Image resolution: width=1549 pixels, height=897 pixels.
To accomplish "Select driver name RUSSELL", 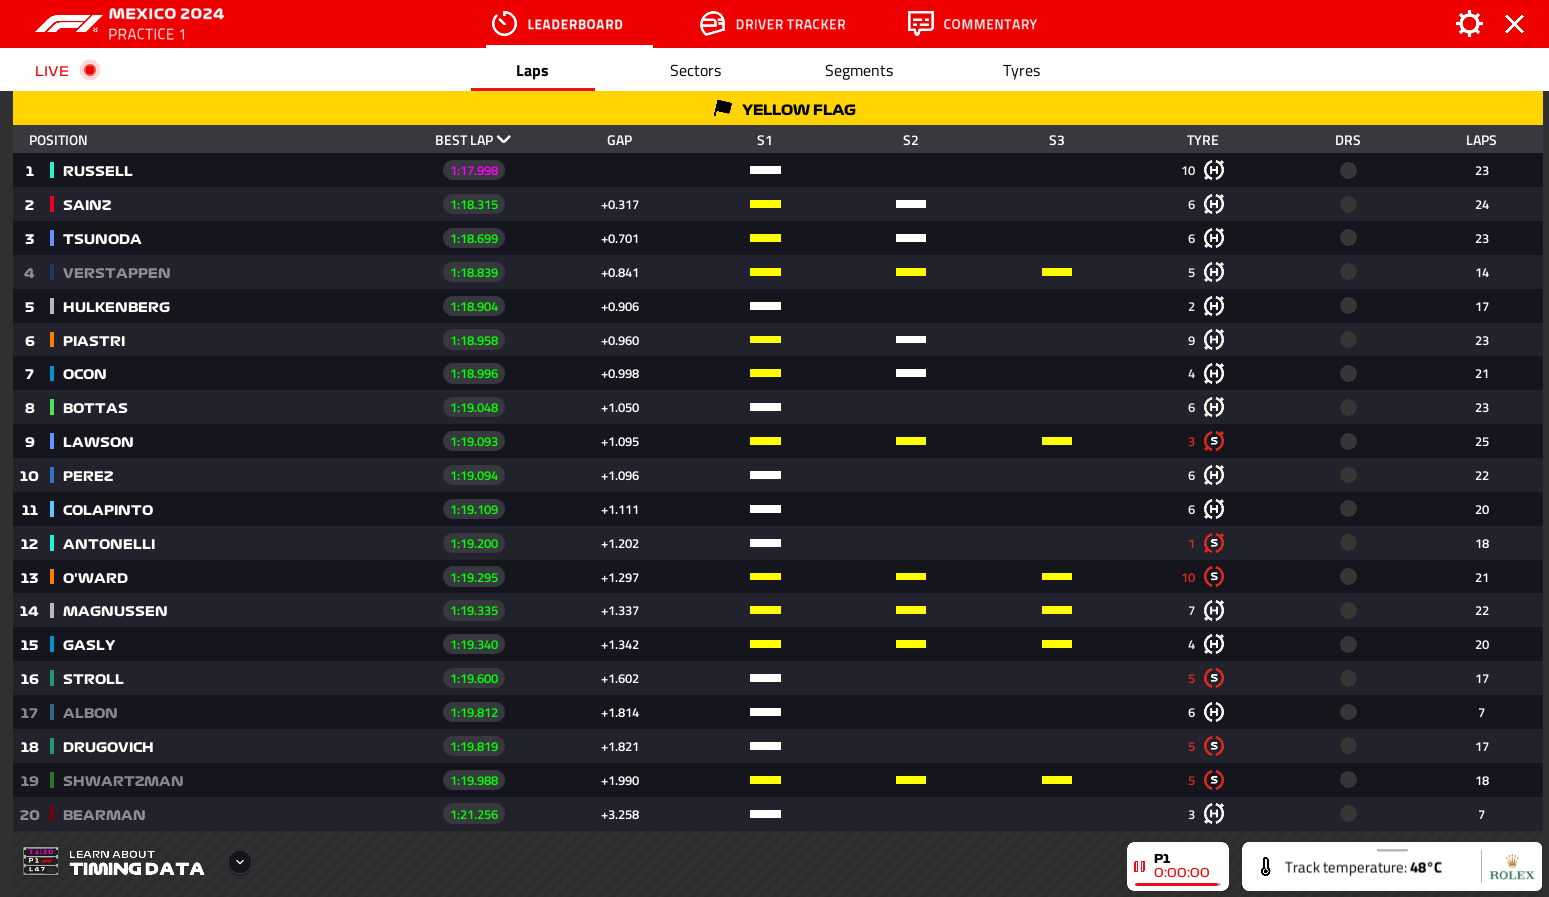I will point(98,171).
